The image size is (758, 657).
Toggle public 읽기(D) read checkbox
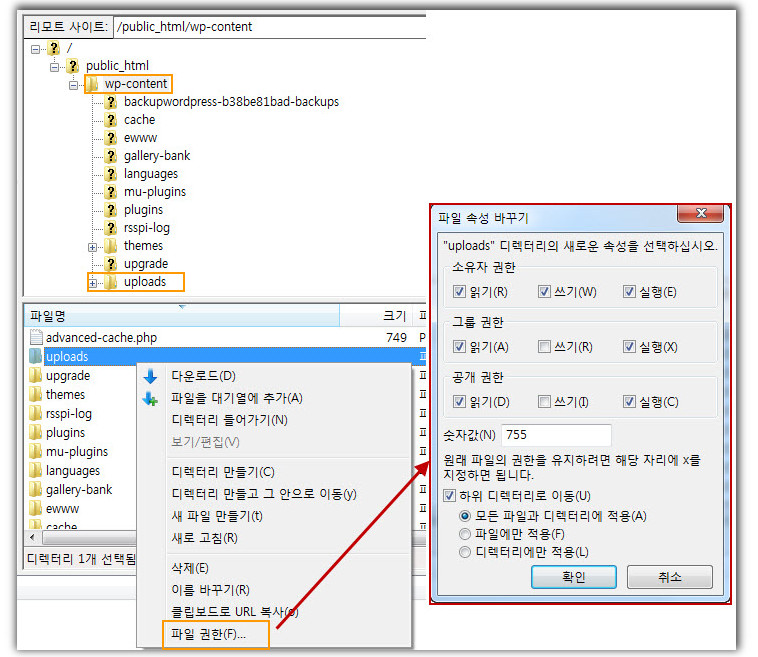coord(459,402)
